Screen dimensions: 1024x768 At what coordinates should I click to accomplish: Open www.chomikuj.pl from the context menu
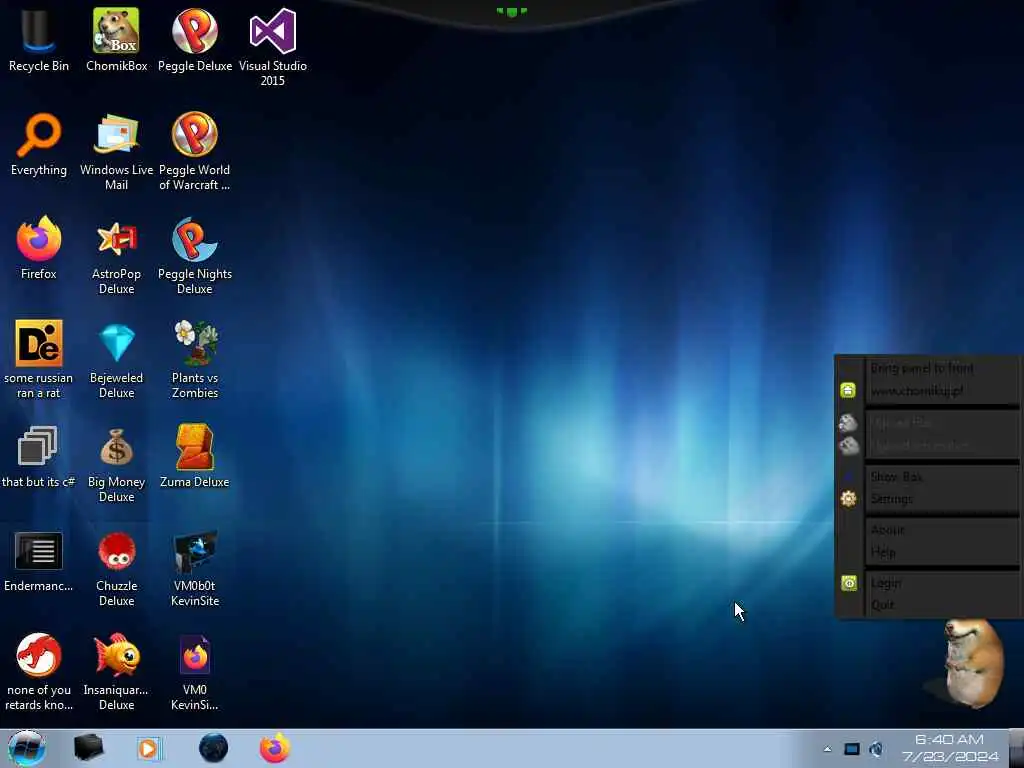tap(917, 391)
